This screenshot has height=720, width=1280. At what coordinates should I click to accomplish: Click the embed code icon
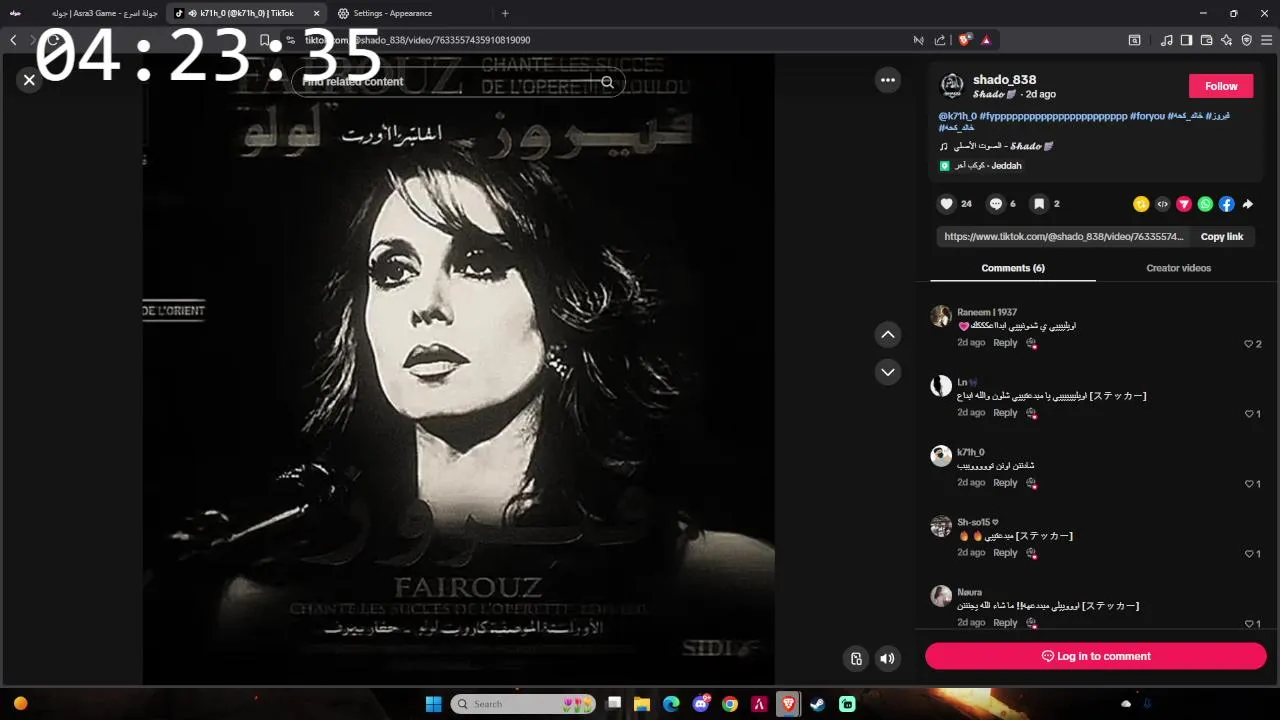1162,204
